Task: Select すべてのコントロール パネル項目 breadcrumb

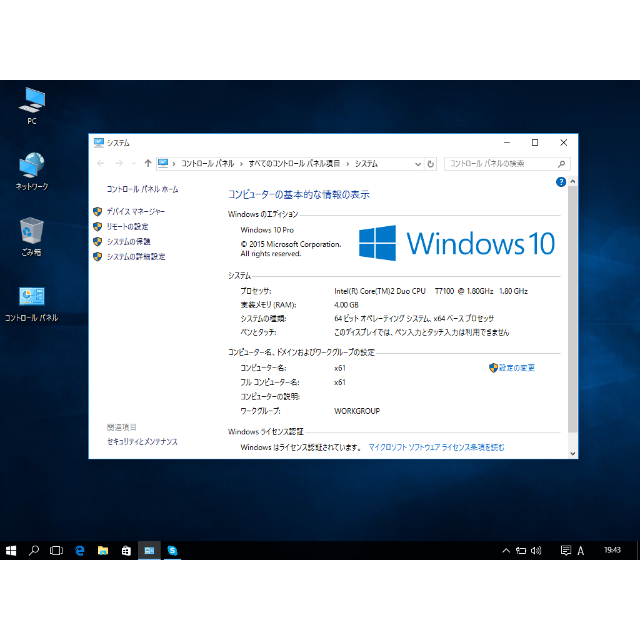Action: [x=294, y=164]
